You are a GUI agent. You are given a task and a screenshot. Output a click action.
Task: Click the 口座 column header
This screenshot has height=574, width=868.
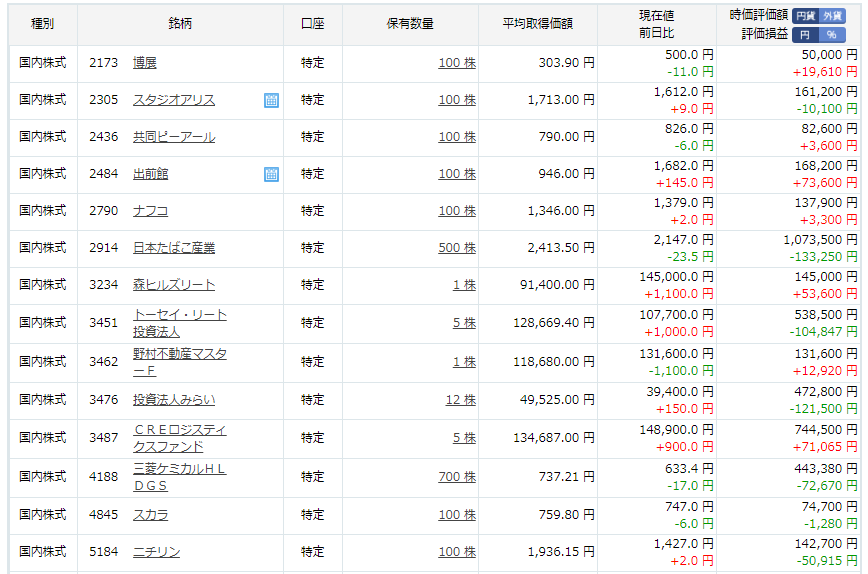tap(313, 24)
